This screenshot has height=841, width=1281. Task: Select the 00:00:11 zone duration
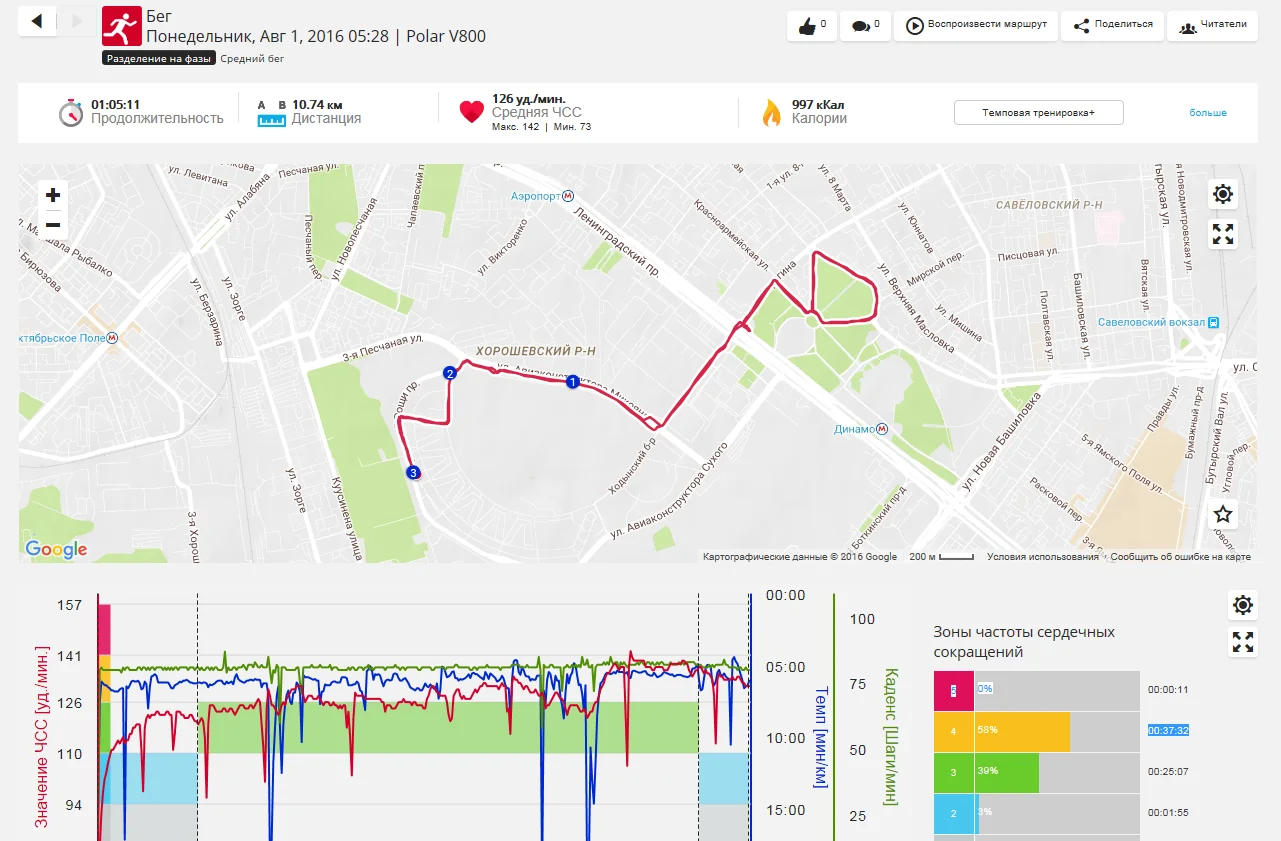click(x=1168, y=690)
